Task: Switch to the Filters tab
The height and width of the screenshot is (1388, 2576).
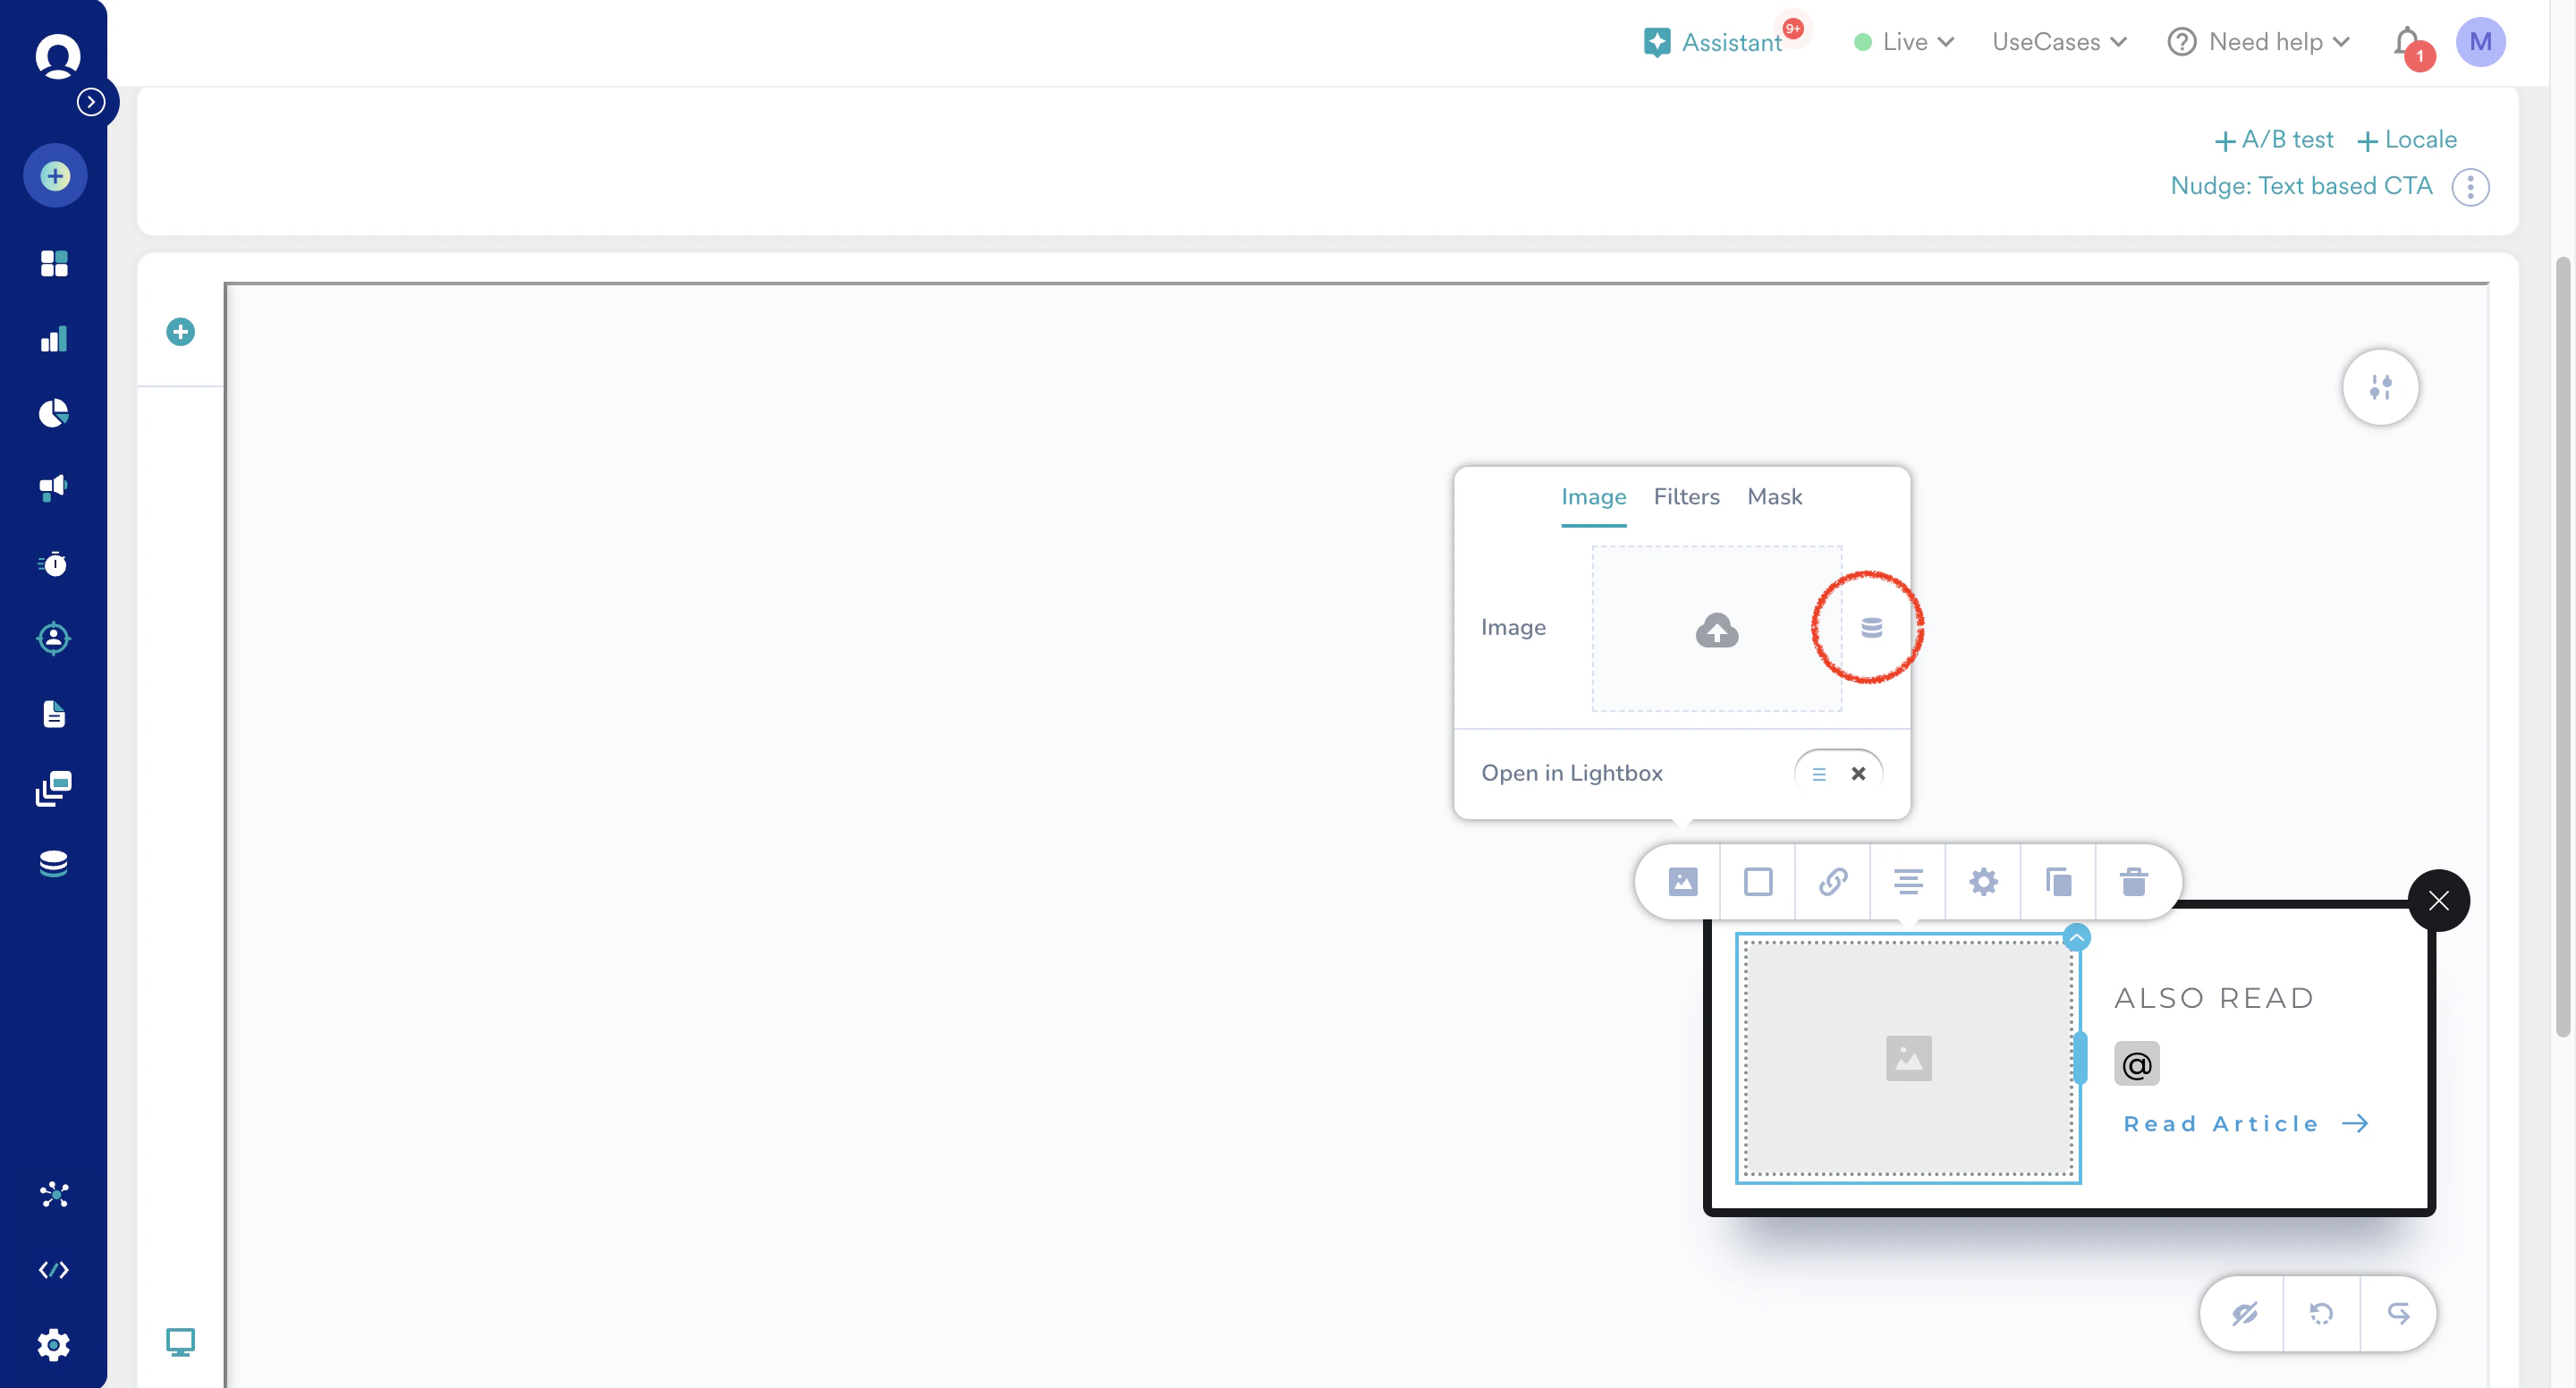Action: tap(1686, 497)
